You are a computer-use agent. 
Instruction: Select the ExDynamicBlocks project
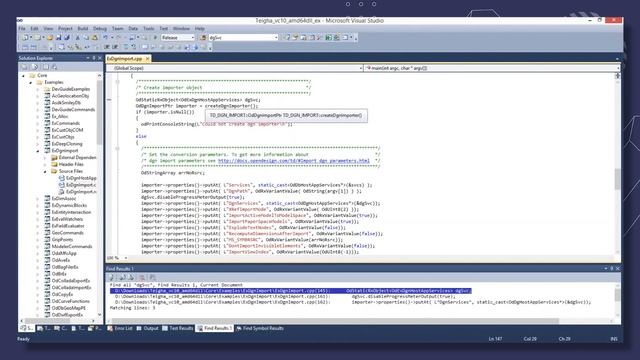tap(69, 206)
